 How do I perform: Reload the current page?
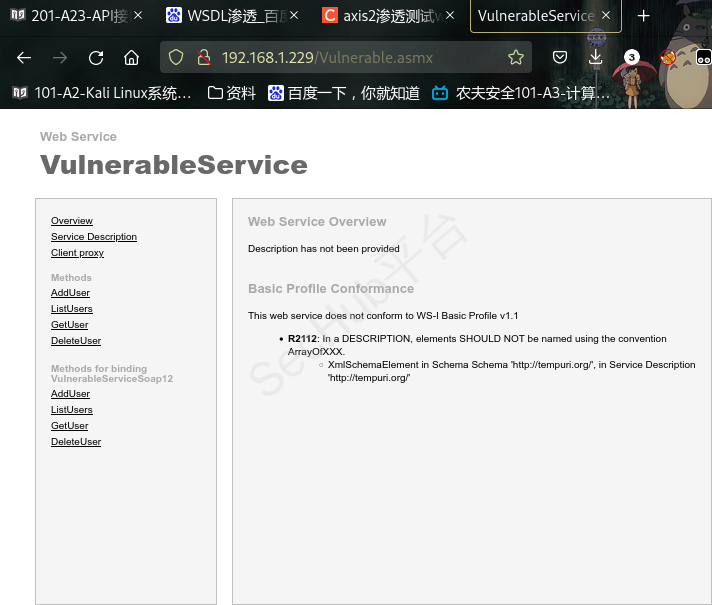95,58
